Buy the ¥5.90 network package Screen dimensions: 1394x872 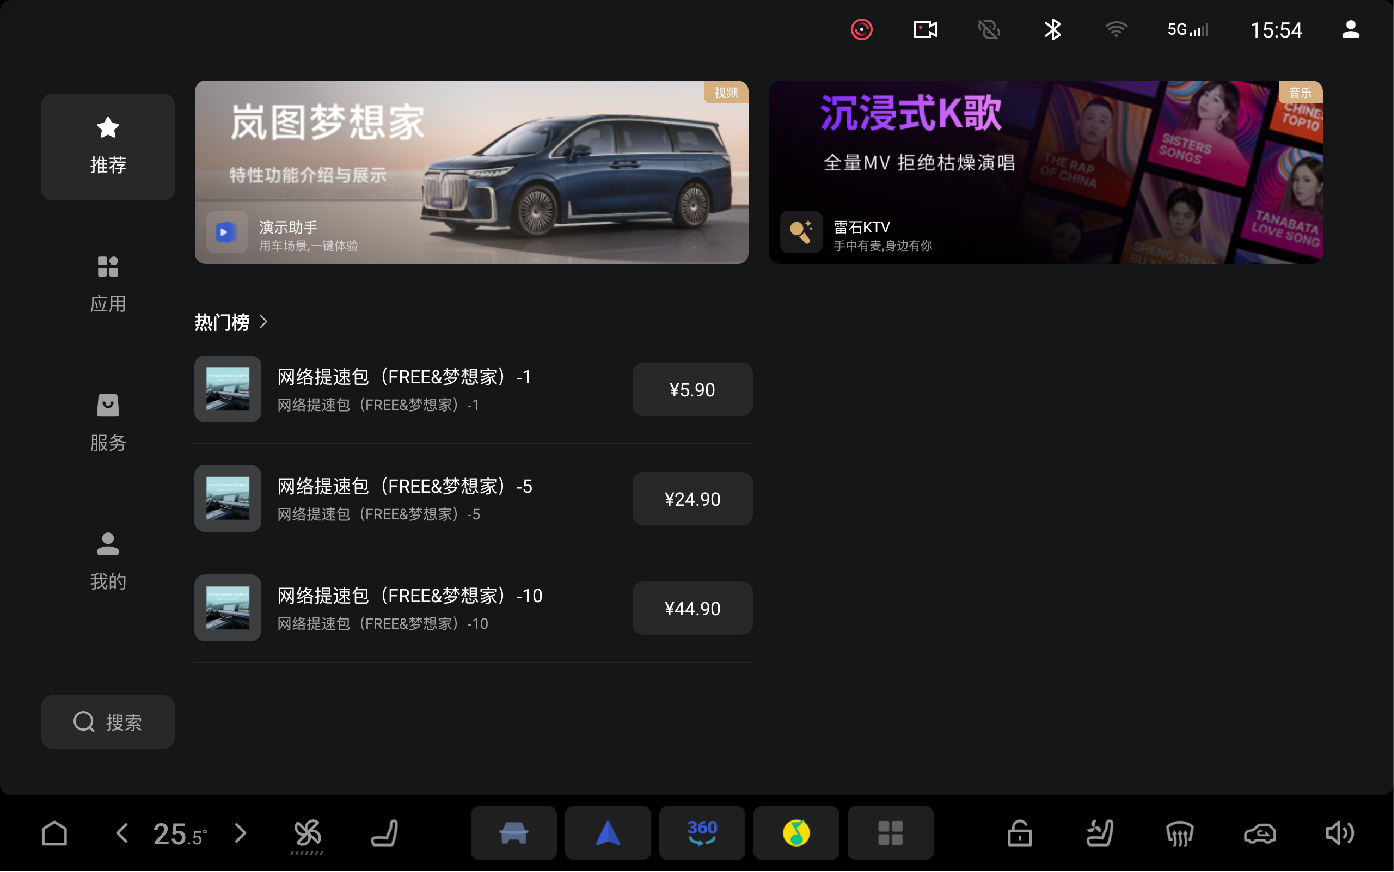coord(693,390)
